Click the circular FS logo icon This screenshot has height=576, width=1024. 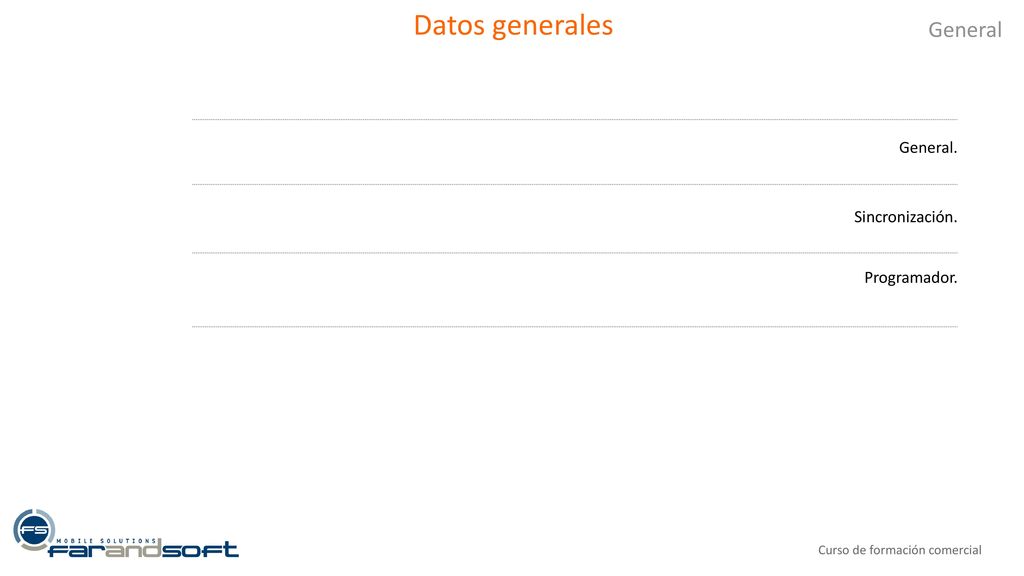[34, 530]
